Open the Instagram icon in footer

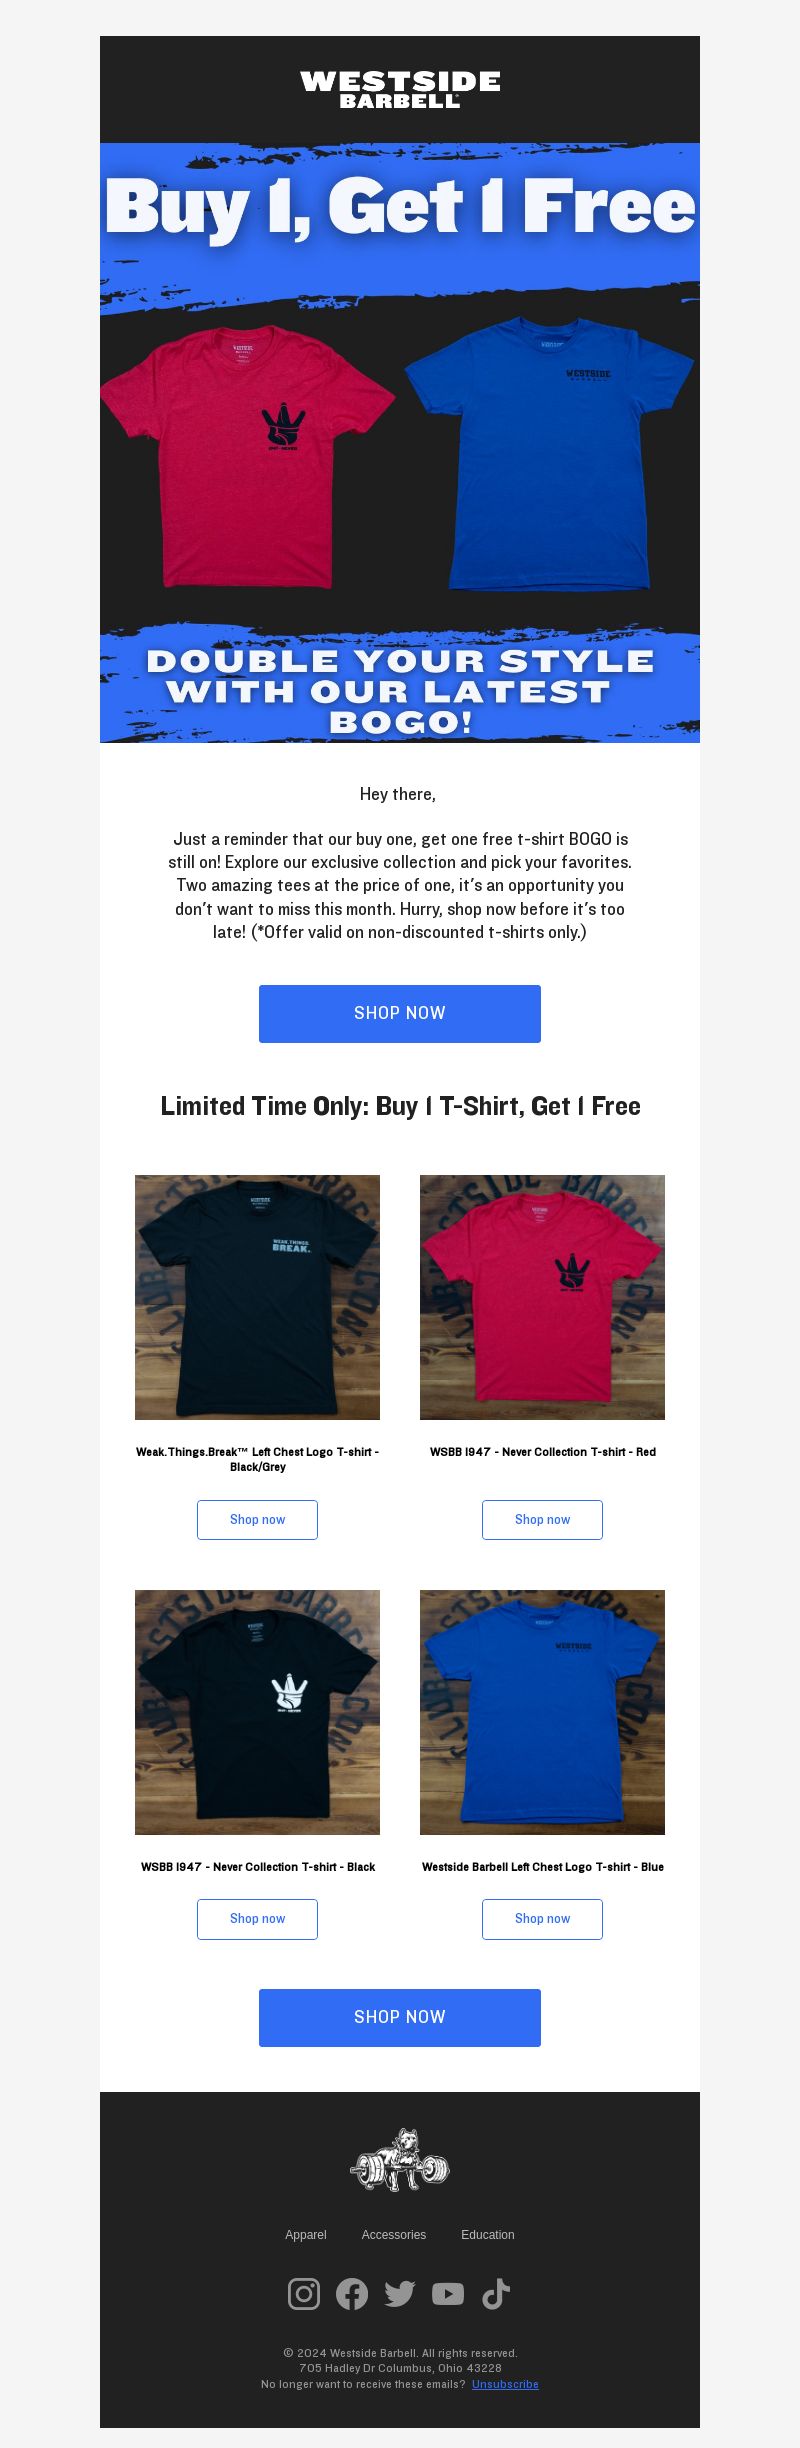[x=304, y=2293]
